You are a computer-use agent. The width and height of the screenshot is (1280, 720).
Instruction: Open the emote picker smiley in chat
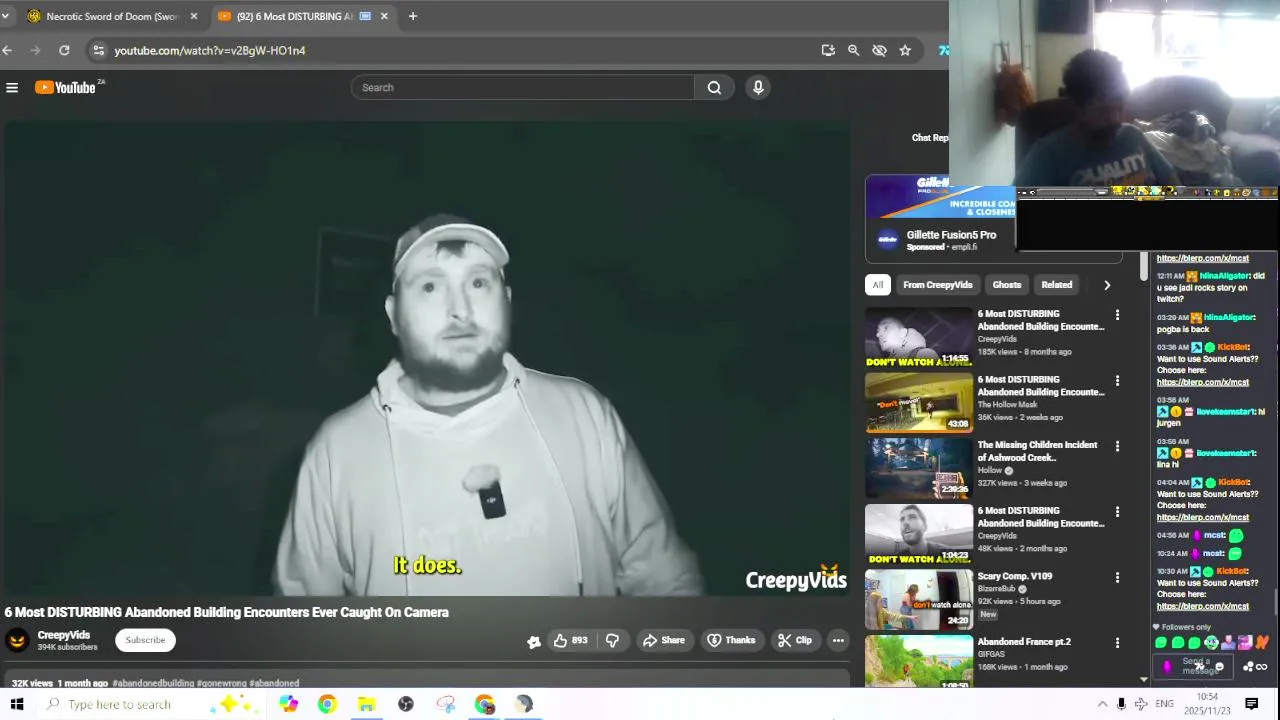pyautogui.click(x=1219, y=667)
